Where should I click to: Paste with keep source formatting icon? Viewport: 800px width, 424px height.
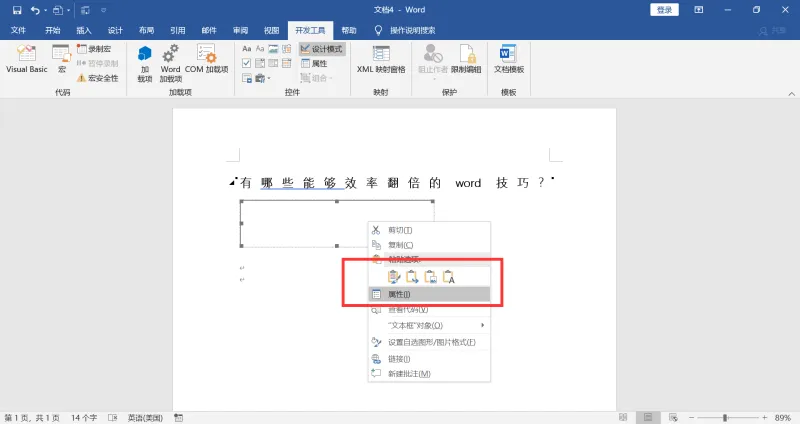pyautogui.click(x=394, y=277)
